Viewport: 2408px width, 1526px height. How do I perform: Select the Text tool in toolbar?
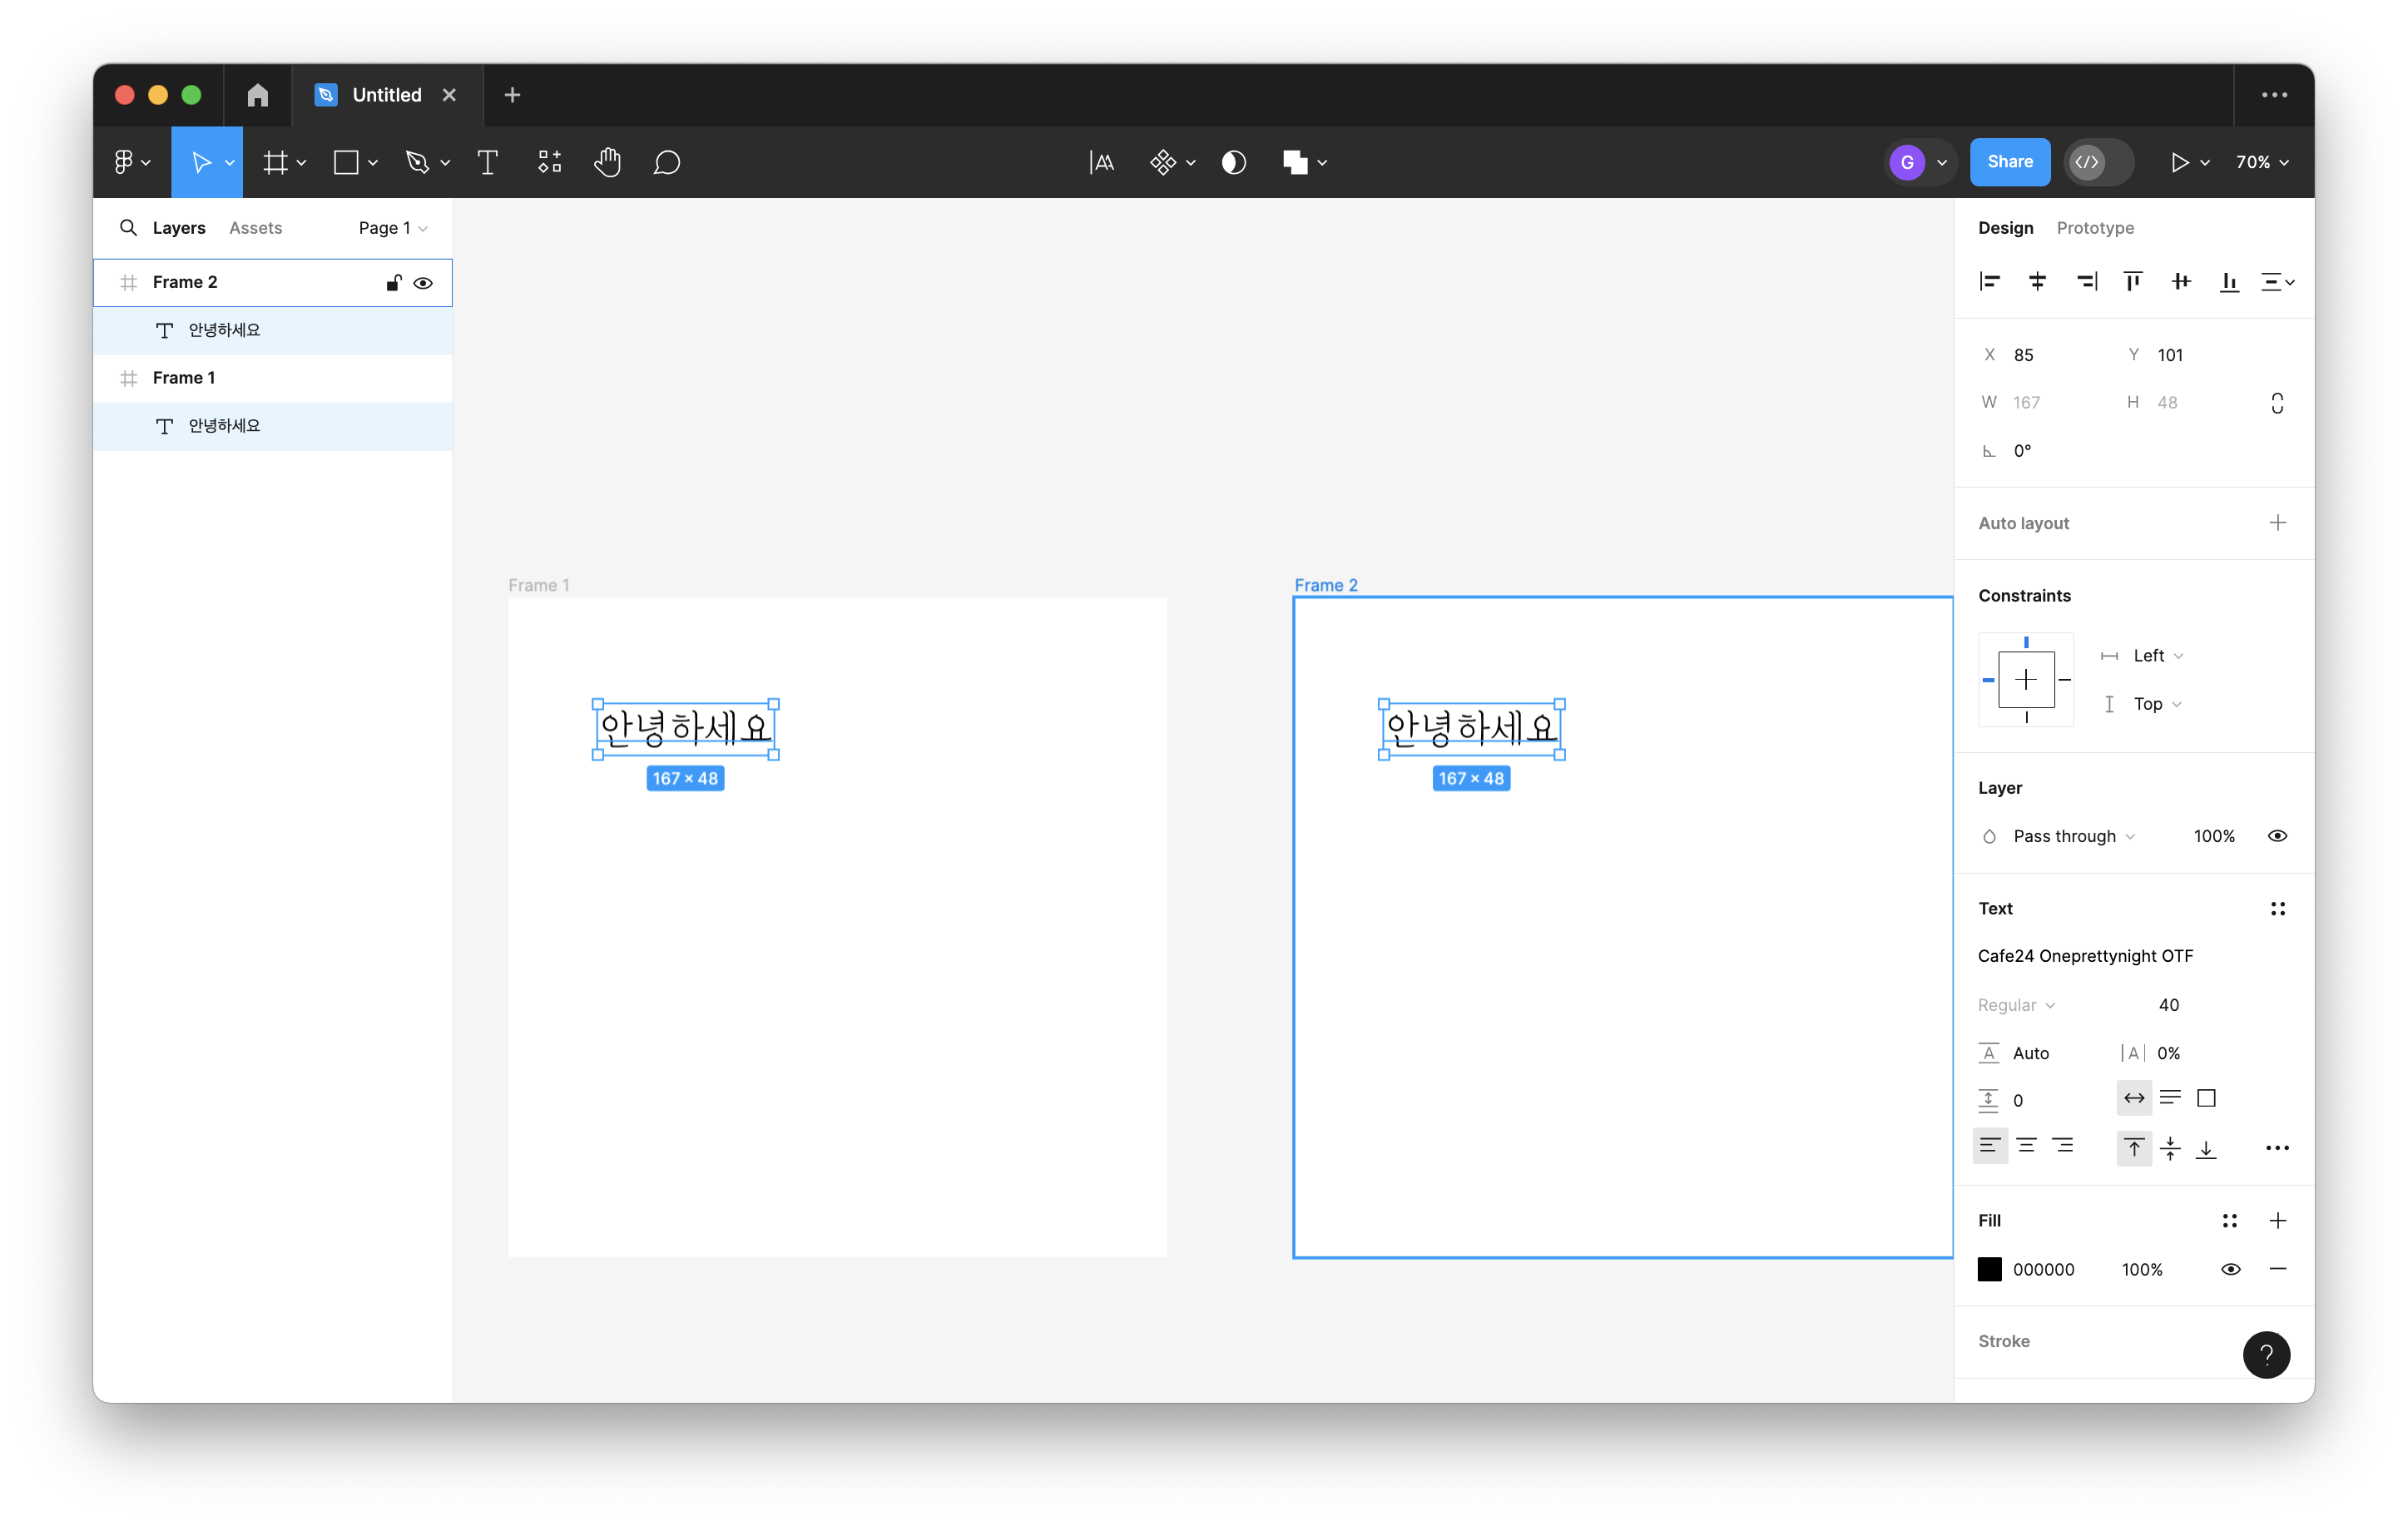point(487,162)
